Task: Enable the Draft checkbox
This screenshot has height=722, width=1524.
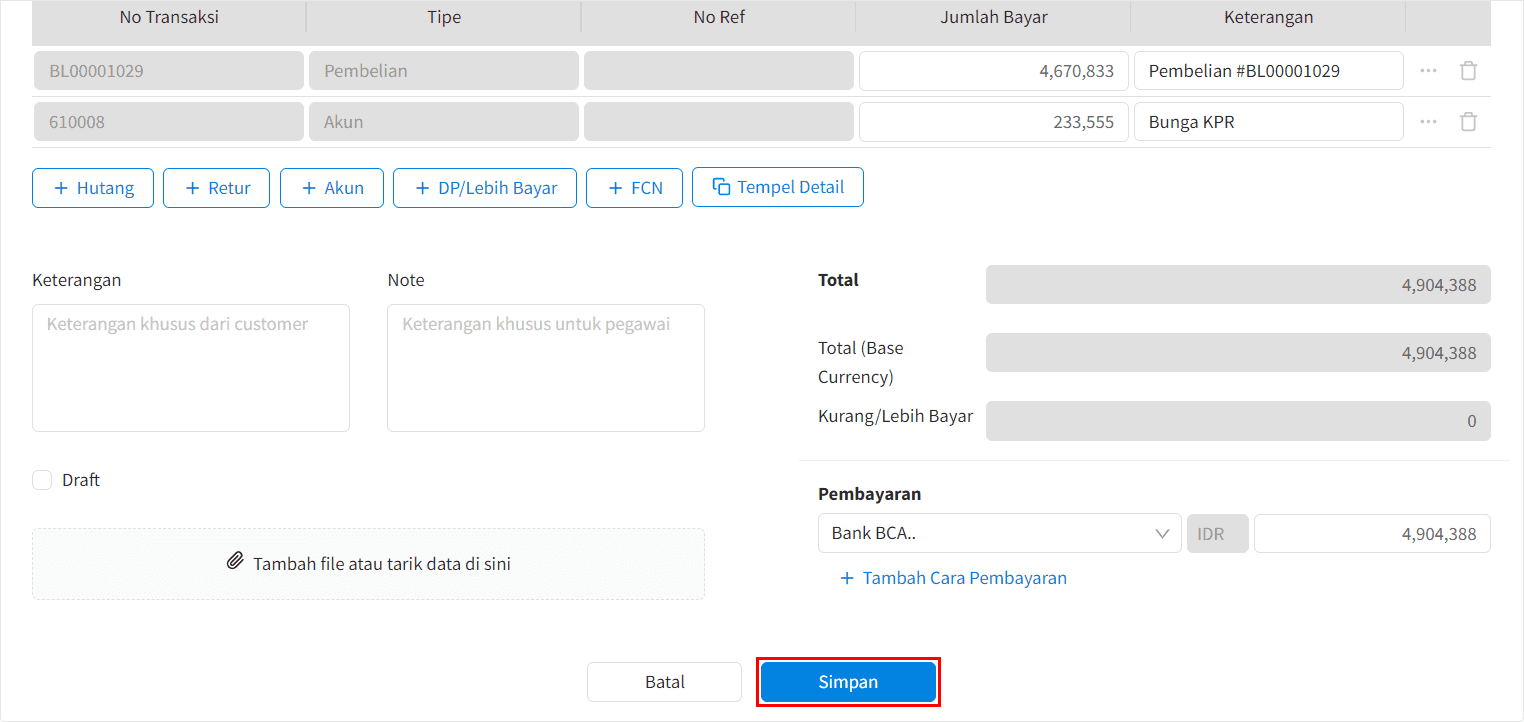Action: click(42, 480)
